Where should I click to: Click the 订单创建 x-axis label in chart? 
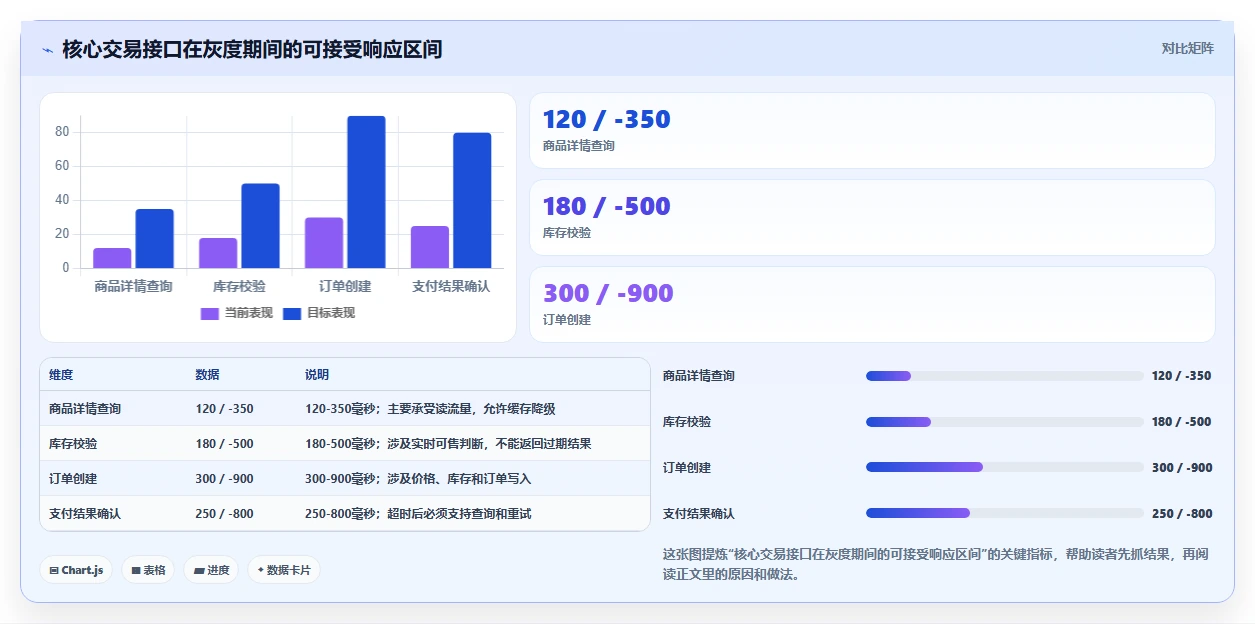coord(345,287)
